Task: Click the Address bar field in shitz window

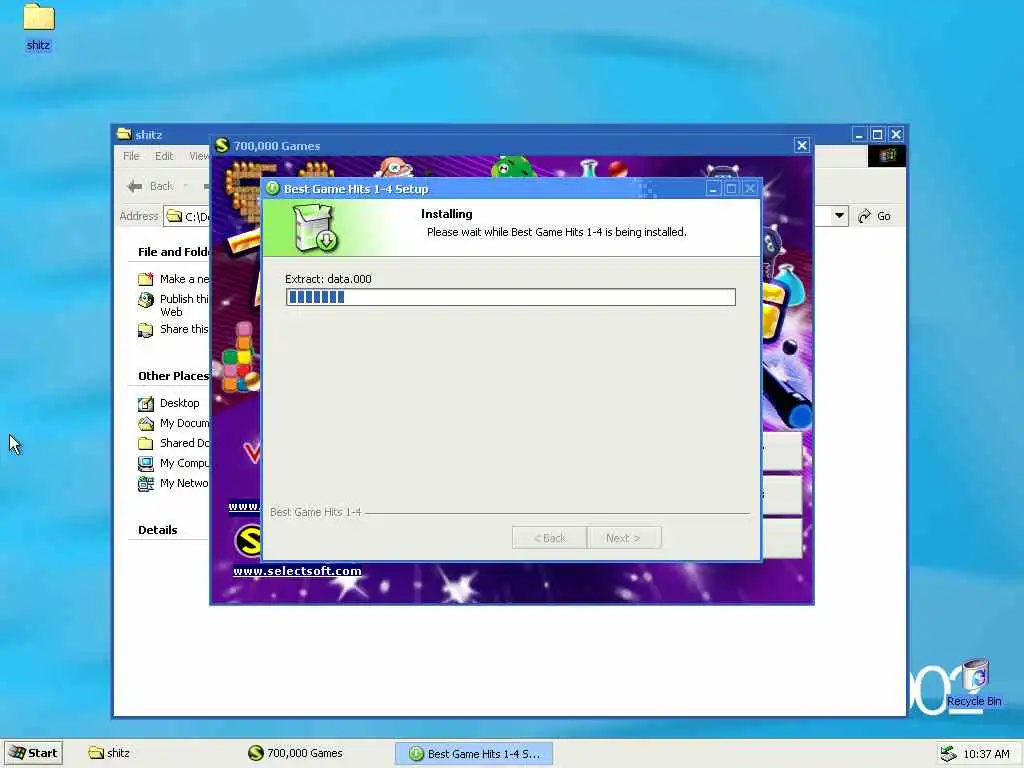Action: (x=186, y=216)
